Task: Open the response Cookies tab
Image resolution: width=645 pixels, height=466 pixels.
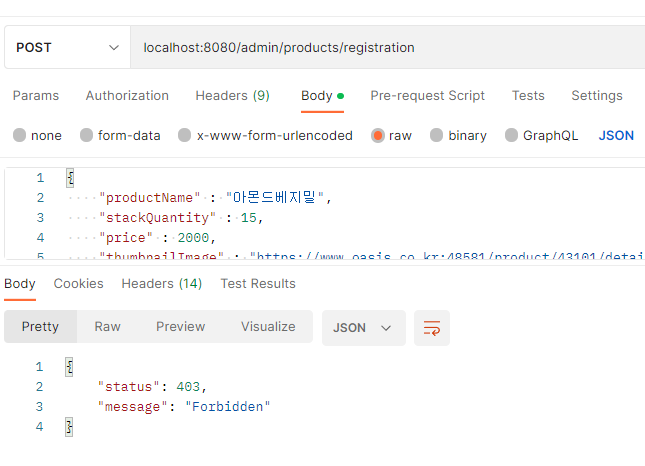Action: 79,284
